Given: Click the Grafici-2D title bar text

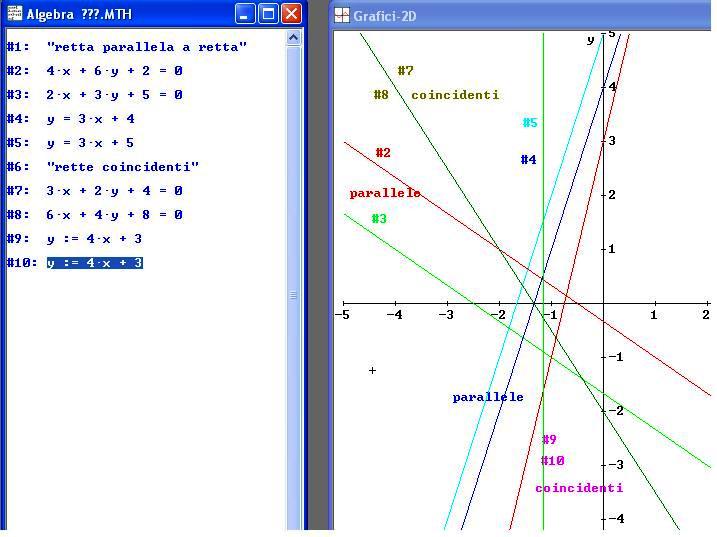Looking at the screenshot, I should click(x=385, y=16).
